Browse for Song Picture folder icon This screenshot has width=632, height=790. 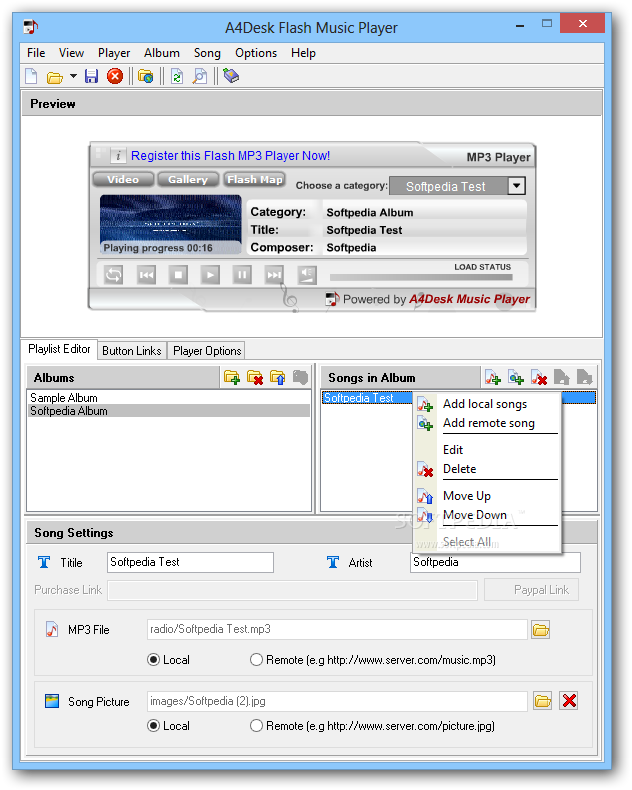click(x=542, y=701)
